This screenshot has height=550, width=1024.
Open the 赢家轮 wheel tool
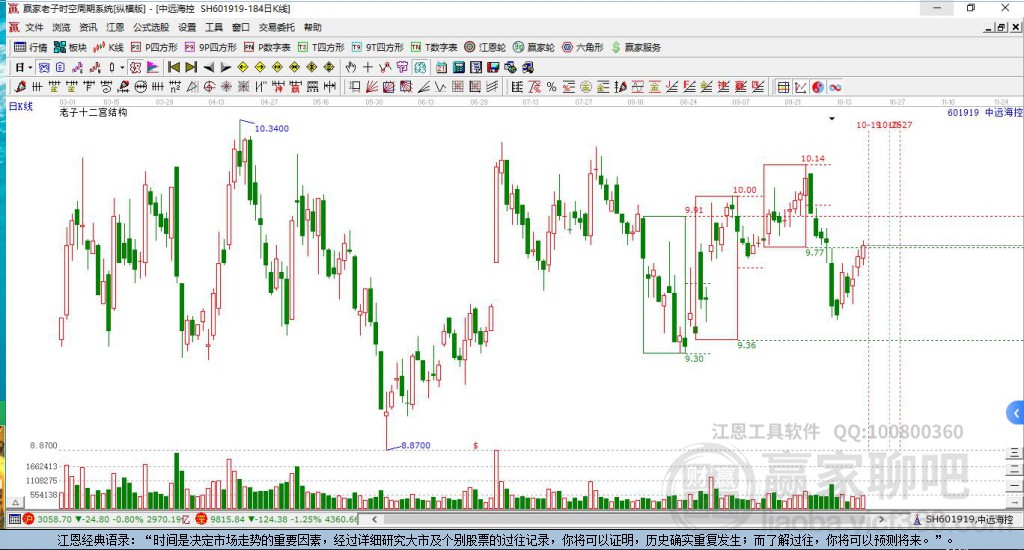(x=534, y=47)
